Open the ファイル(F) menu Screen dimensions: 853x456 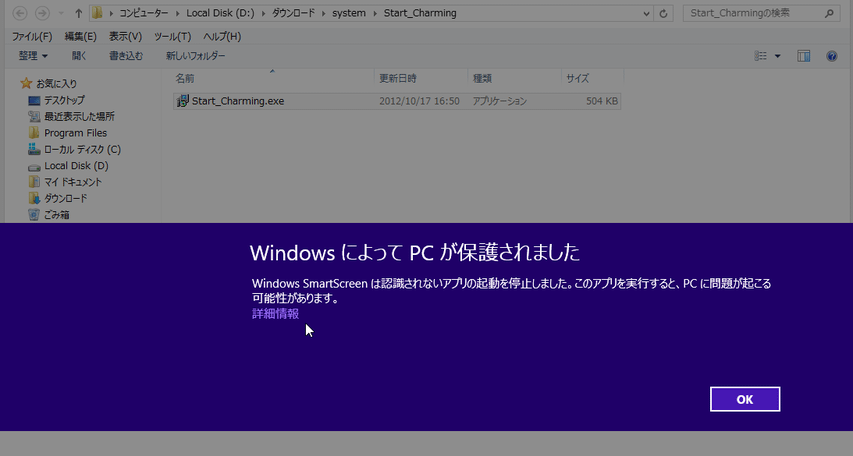[32, 36]
